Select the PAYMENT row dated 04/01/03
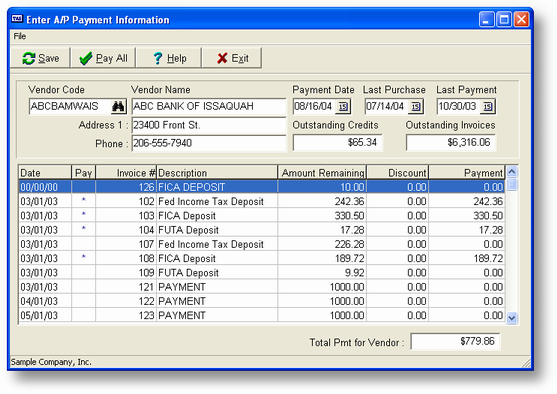 pyautogui.click(x=262, y=301)
